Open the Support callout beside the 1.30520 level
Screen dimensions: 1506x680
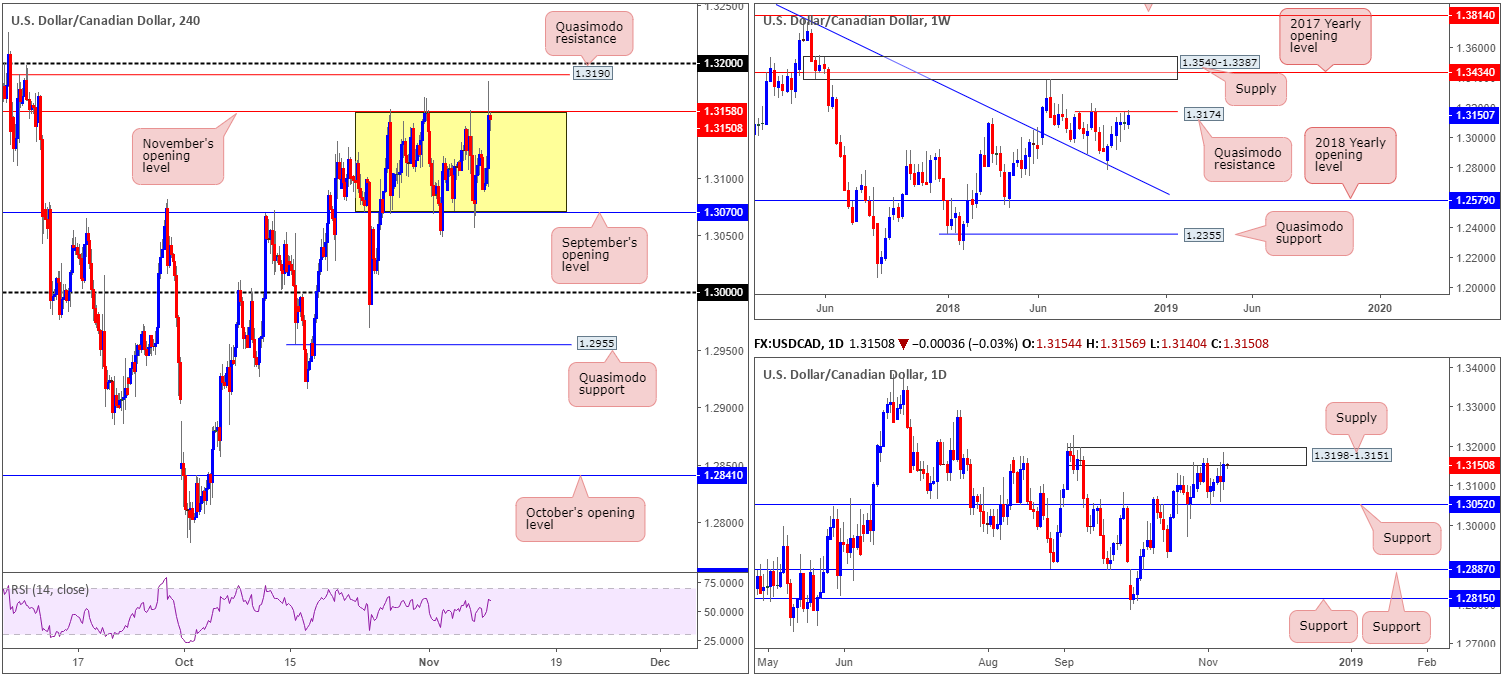(1408, 537)
